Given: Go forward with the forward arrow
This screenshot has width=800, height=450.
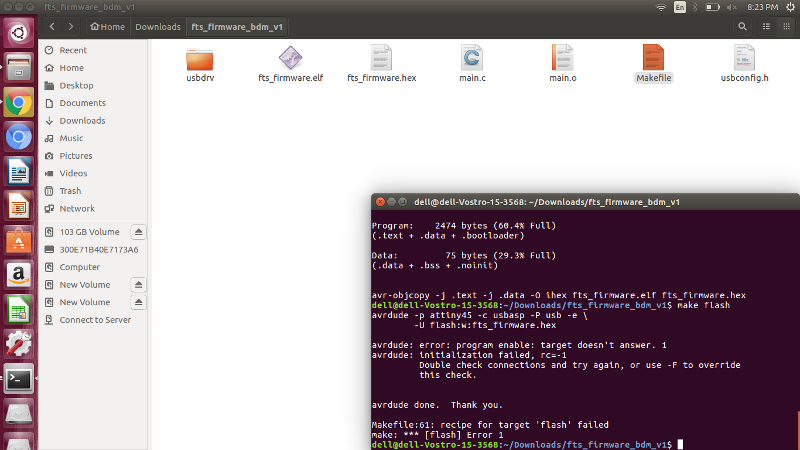Looking at the screenshot, I should coord(71,27).
